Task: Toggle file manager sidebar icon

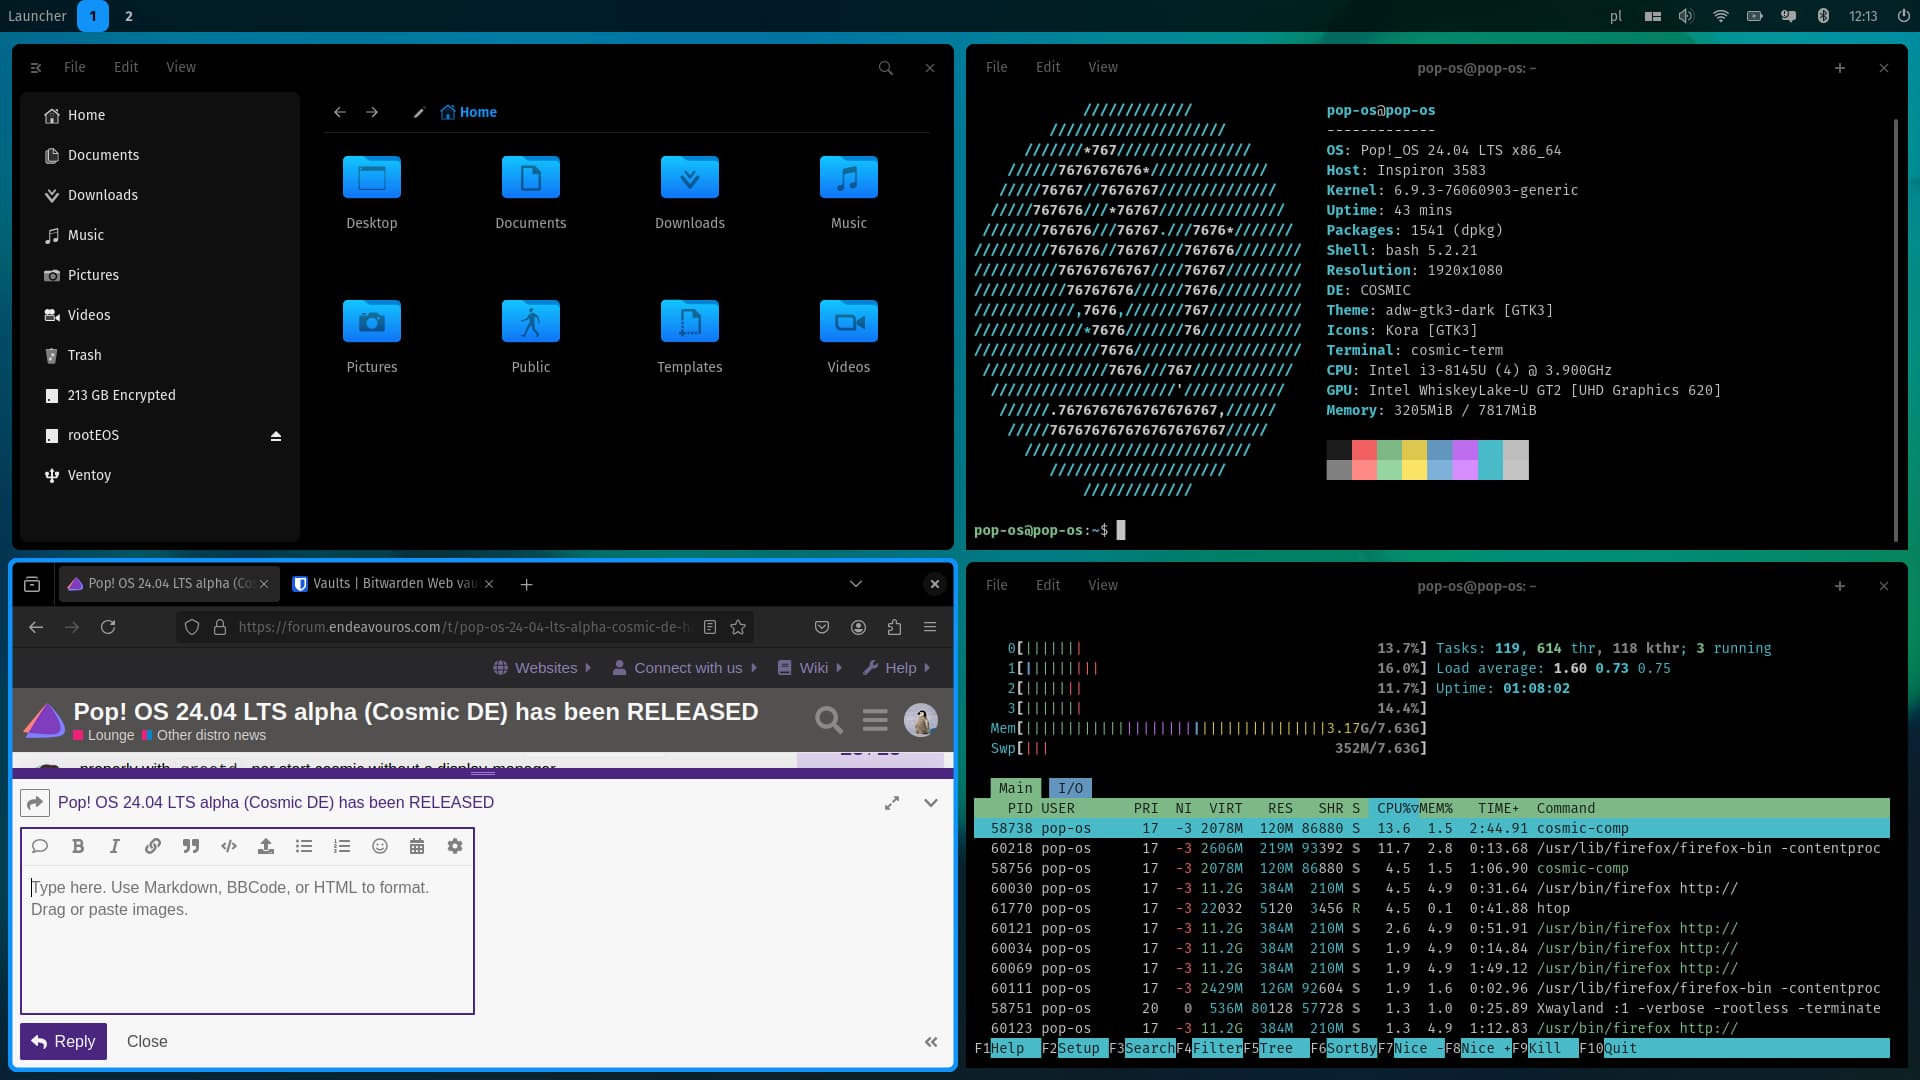Action: [36, 68]
